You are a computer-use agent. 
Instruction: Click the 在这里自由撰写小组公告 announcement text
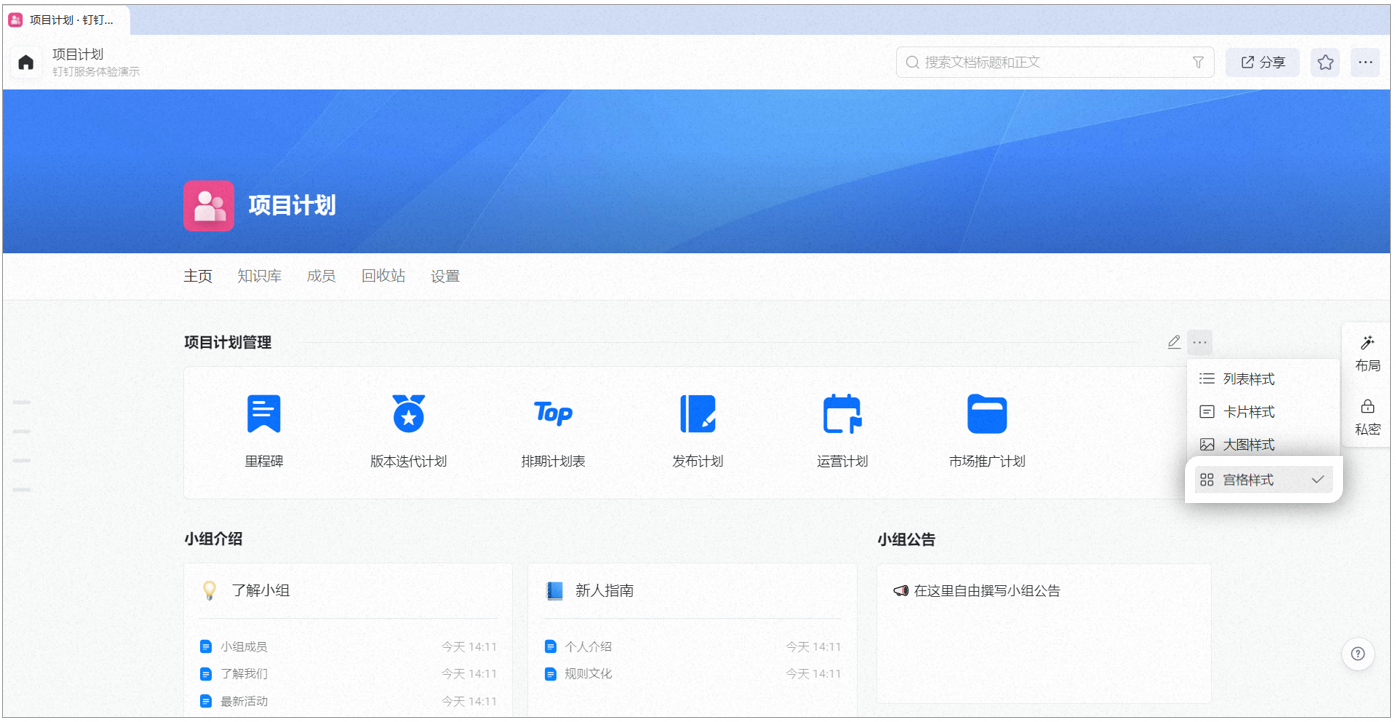pyautogui.click(x=987, y=591)
